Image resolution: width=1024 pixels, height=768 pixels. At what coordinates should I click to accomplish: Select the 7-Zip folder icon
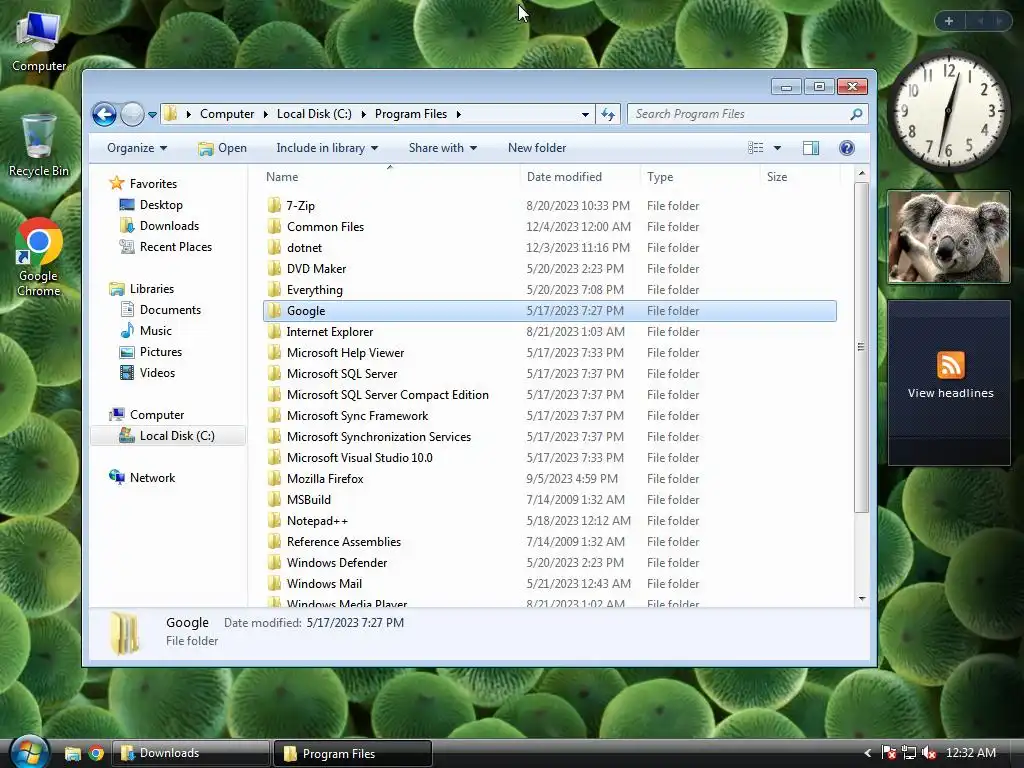[x=274, y=205]
